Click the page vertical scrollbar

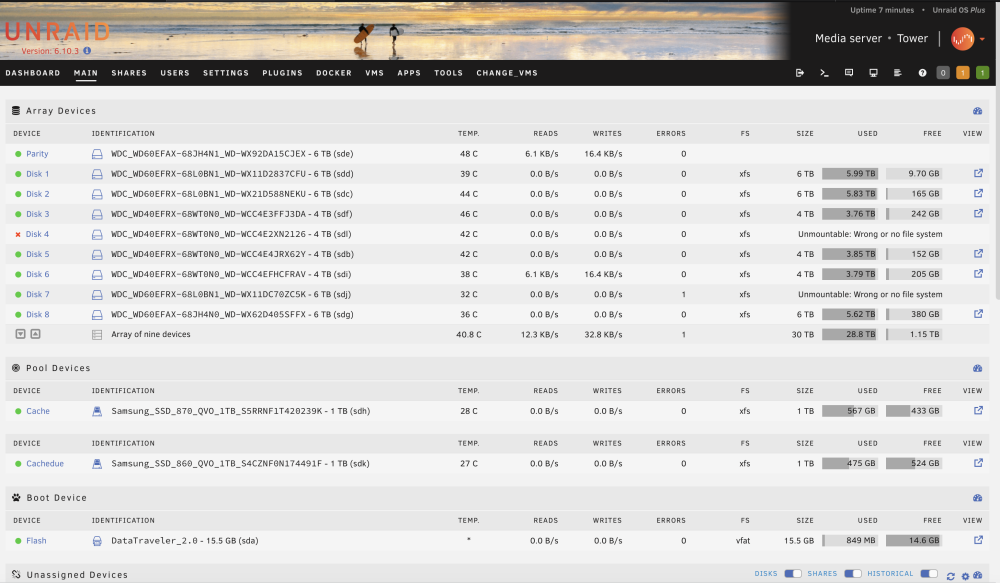coord(997,191)
